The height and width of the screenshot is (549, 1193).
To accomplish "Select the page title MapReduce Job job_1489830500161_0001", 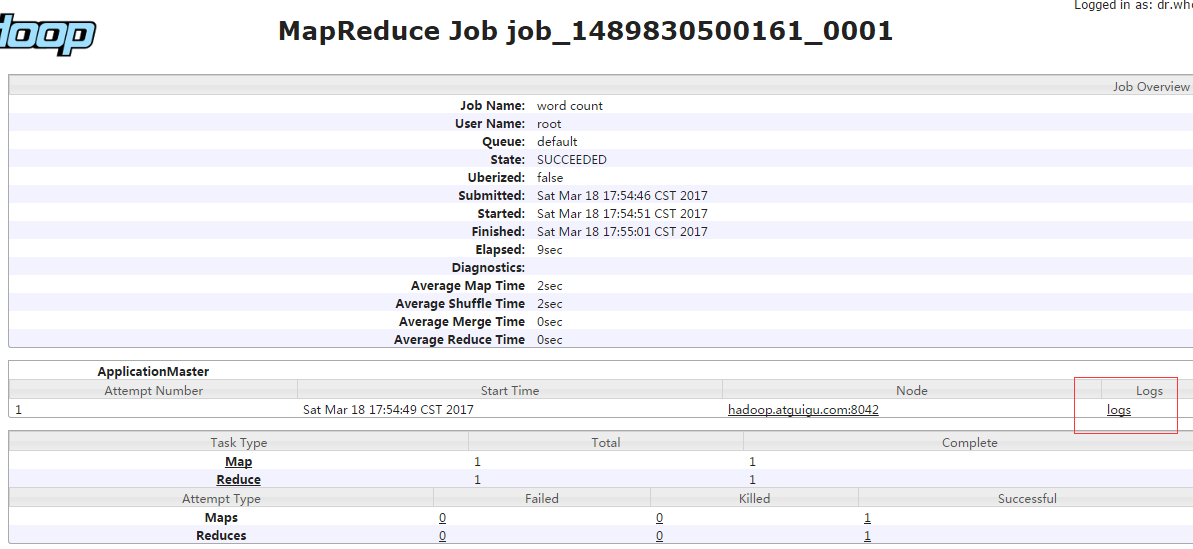I will (x=585, y=31).
